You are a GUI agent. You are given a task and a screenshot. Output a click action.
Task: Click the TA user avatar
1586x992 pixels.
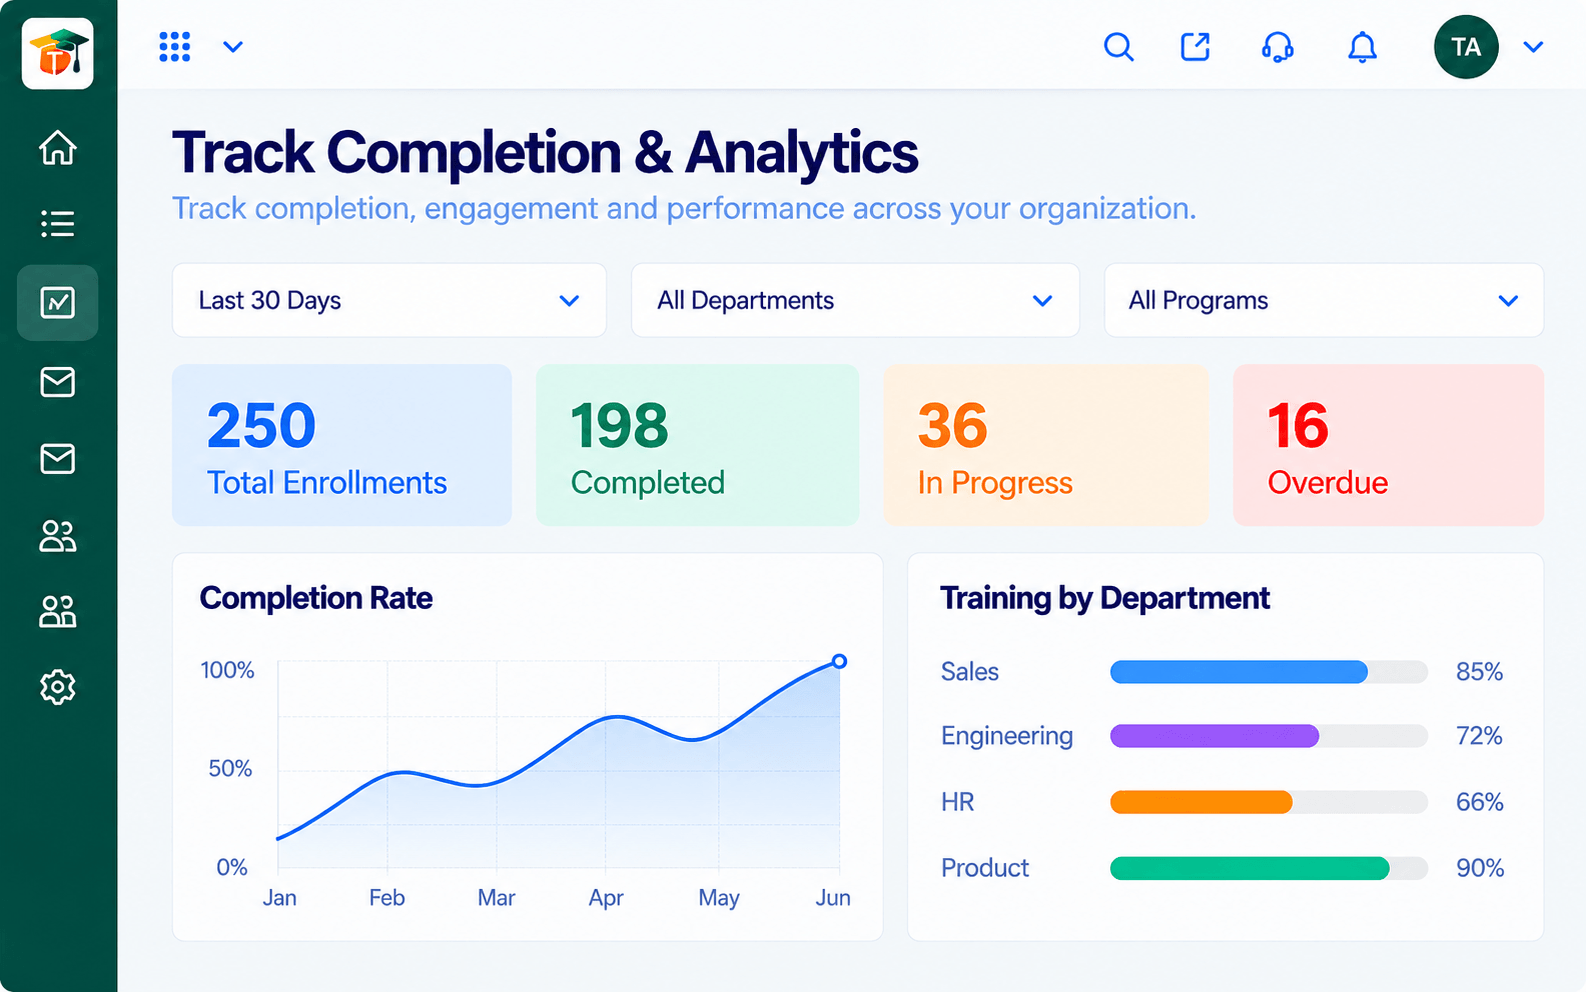(x=1466, y=47)
